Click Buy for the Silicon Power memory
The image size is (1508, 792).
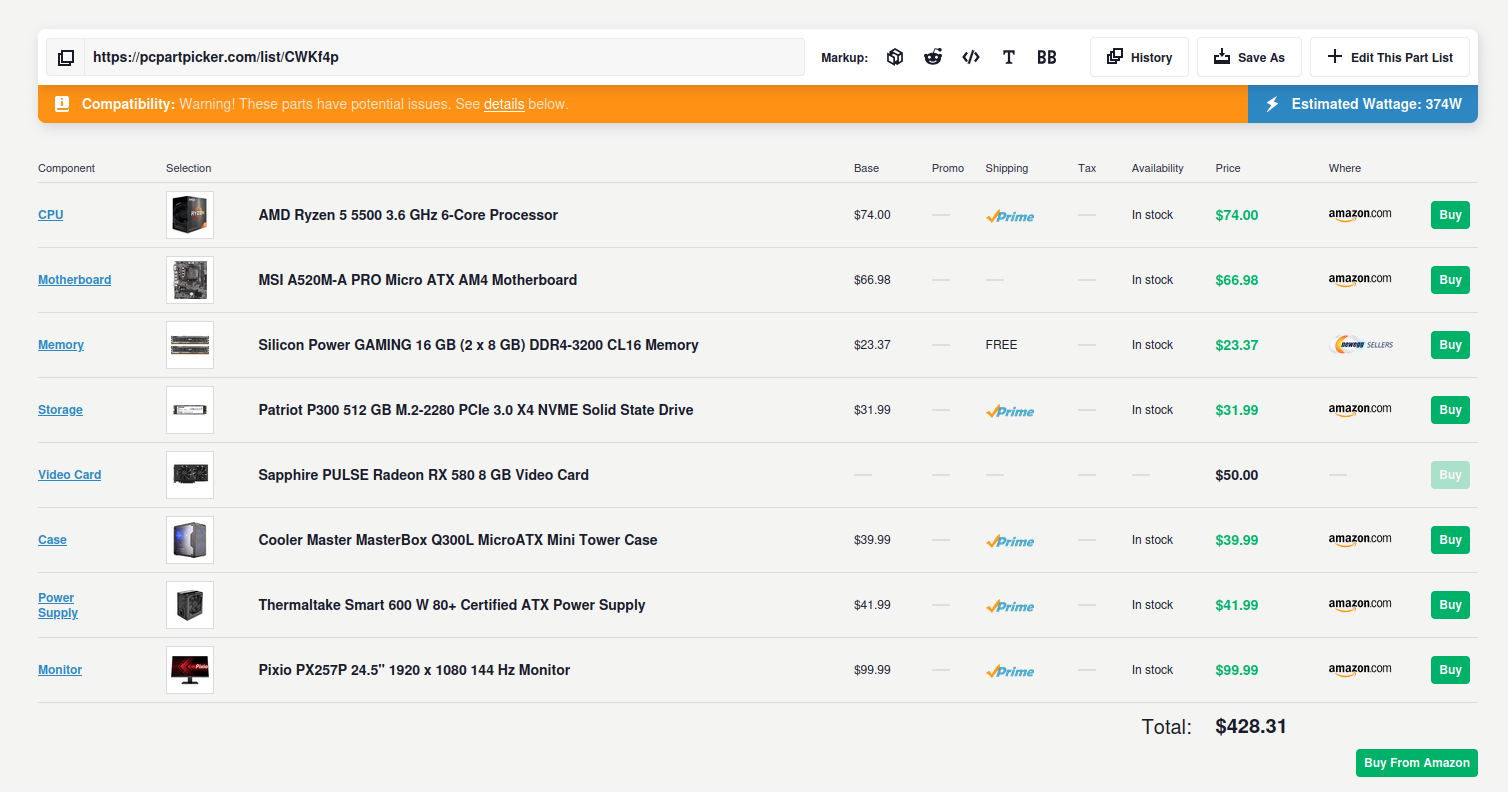1450,345
